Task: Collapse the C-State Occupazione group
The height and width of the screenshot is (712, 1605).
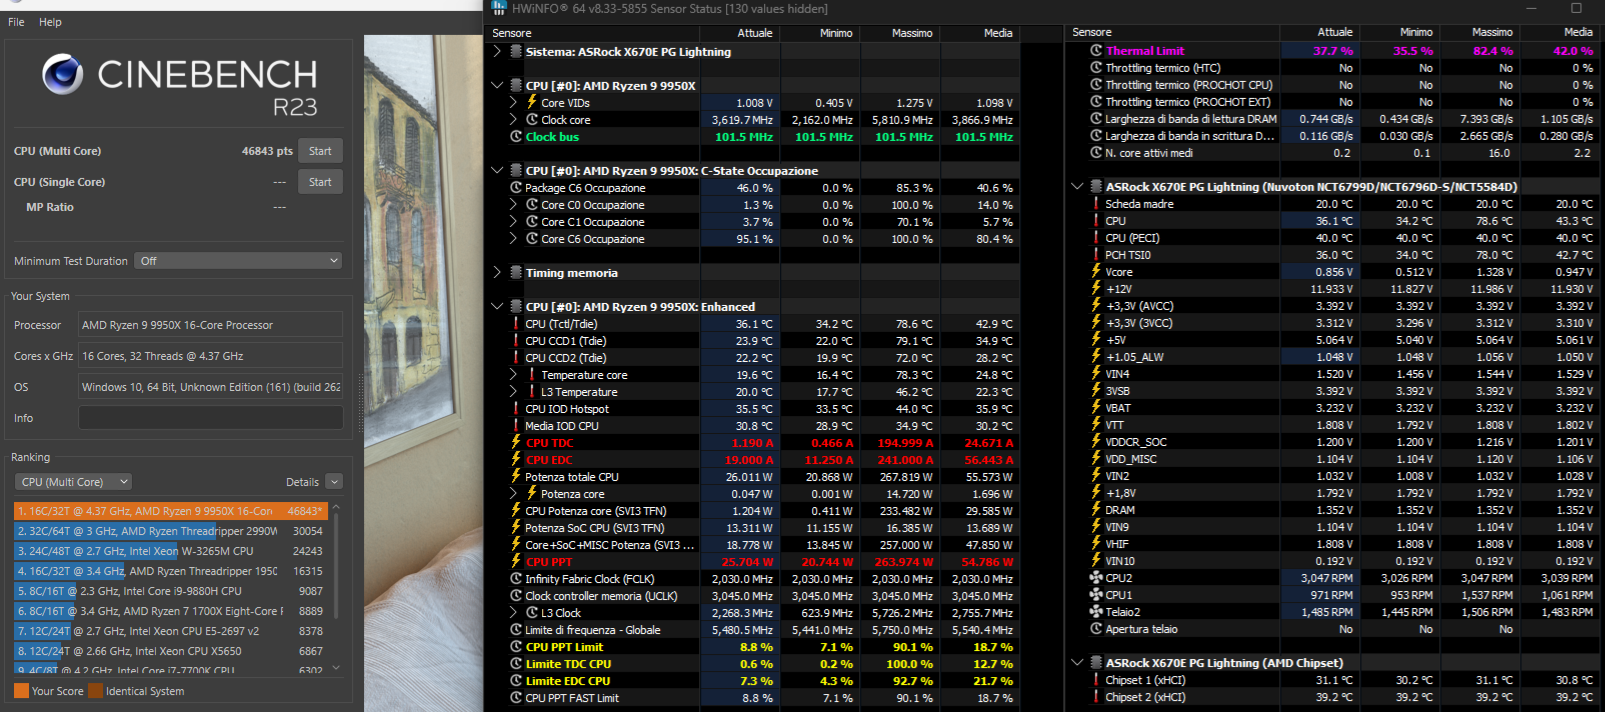Action: point(497,171)
